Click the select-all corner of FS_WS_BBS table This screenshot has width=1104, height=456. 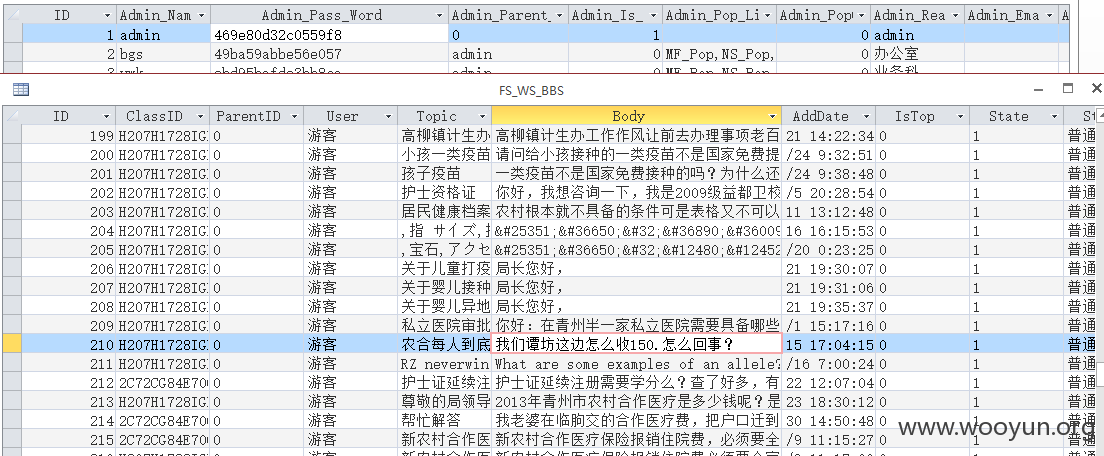point(11,117)
